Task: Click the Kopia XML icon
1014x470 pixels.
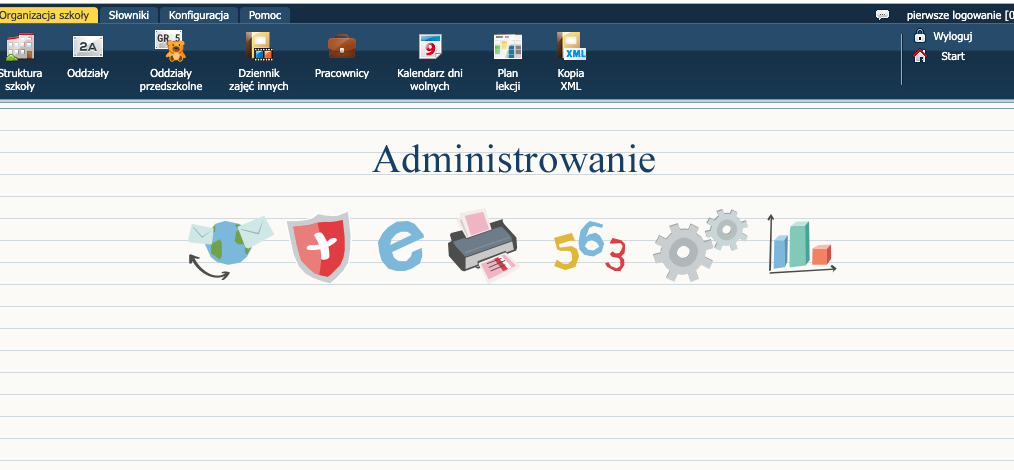Action: click(571, 47)
